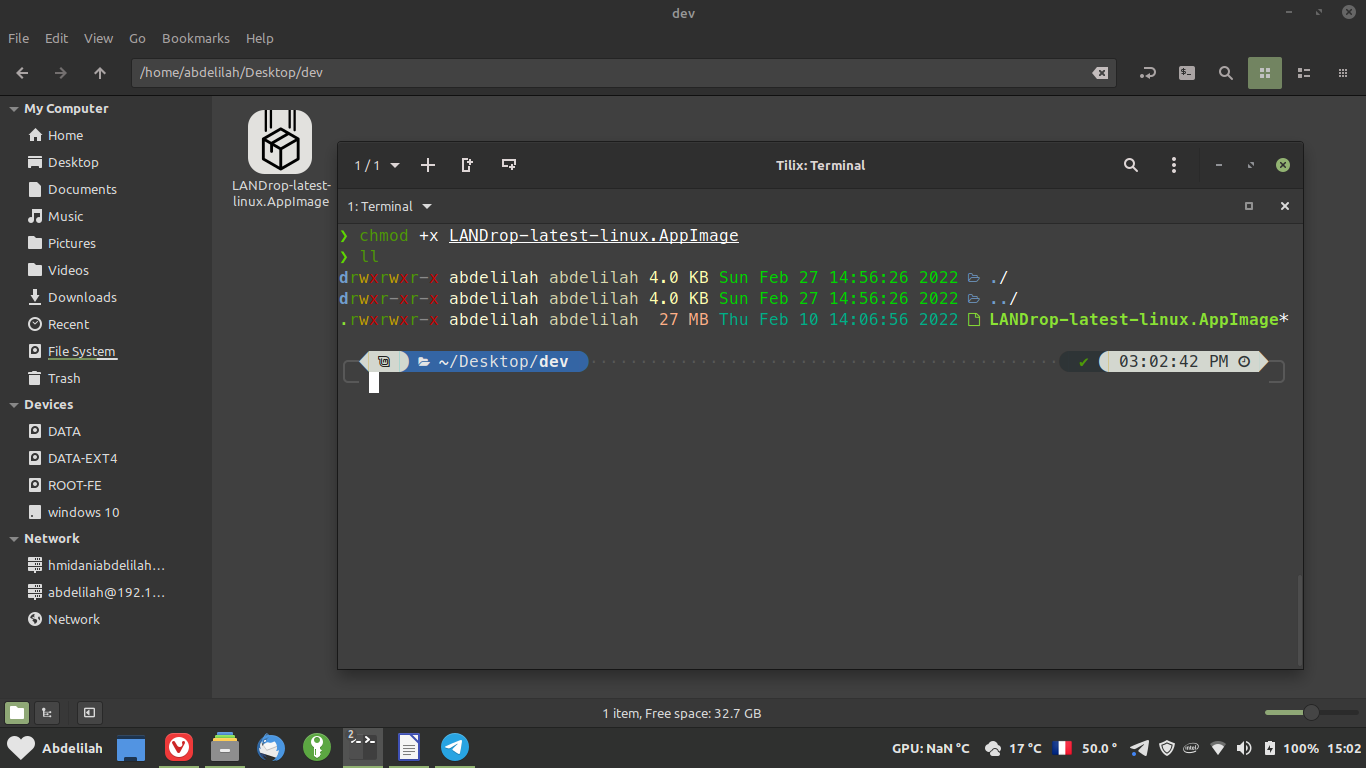Image resolution: width=1366 pixels, height=768 pixels.
Task: Open terminal from file manager toolbar
Action: pos(1187,73)
